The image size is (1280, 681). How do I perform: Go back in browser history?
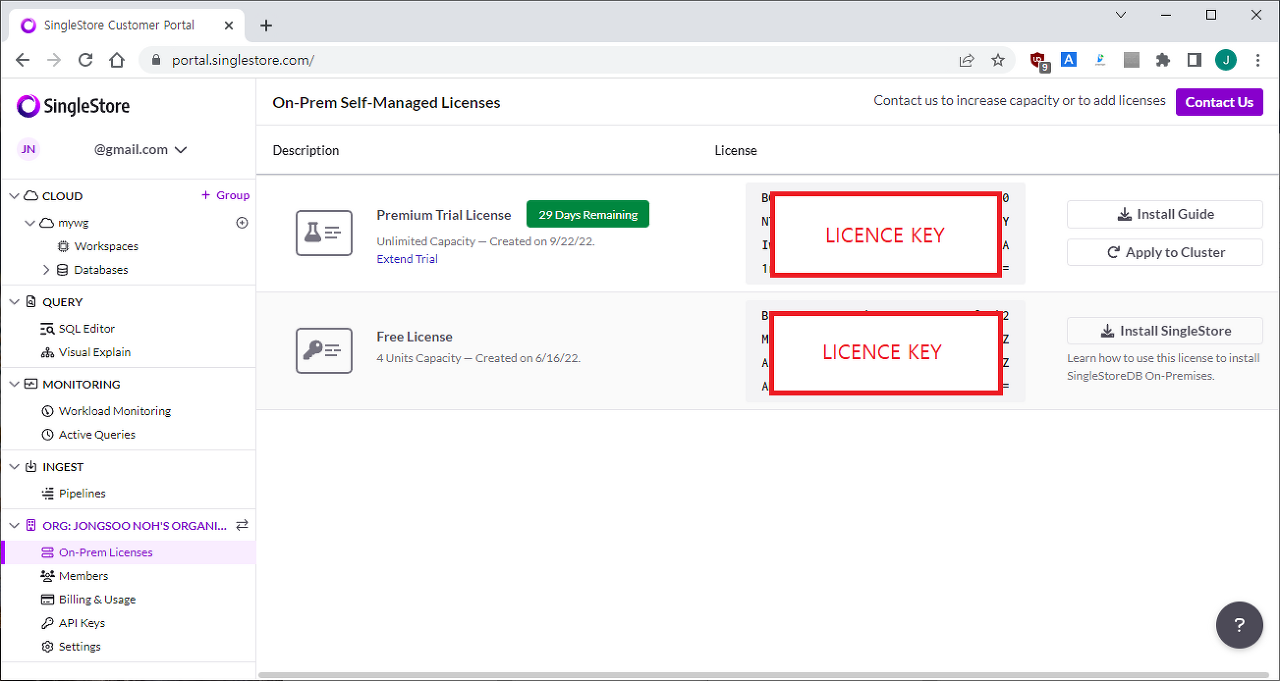[x=23, y=60]
